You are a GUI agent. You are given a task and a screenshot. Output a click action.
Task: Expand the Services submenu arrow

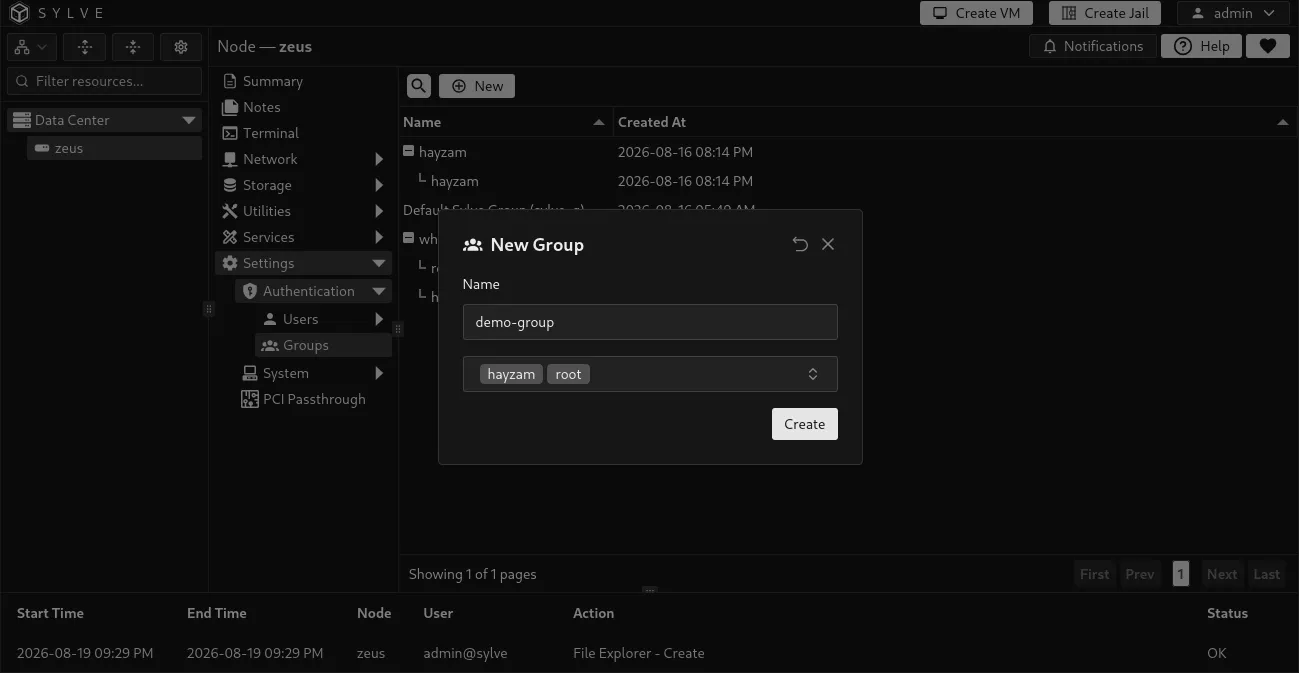click(x=379, y=237)
